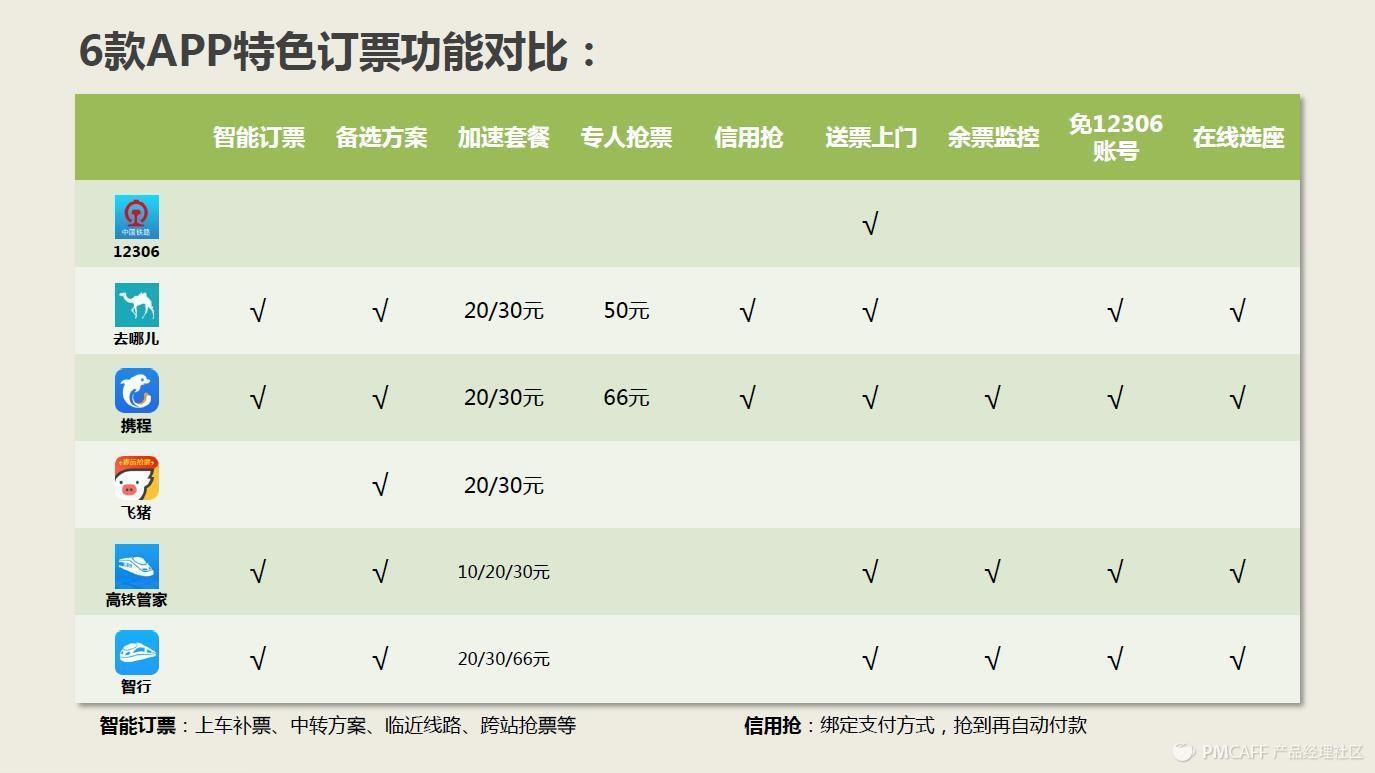The width and height of the screenshot is (1375, 773).
Task: Click the 送票上门 checkmark in 12306 row
Action: (870, 224)
